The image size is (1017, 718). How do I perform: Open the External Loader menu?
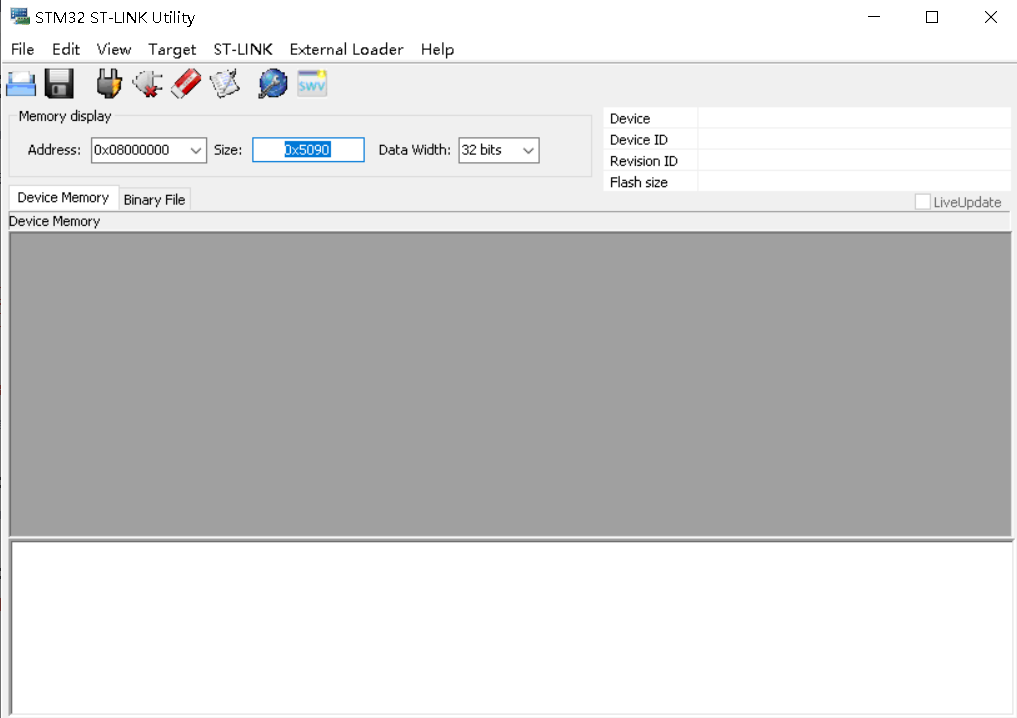(346, 49)
